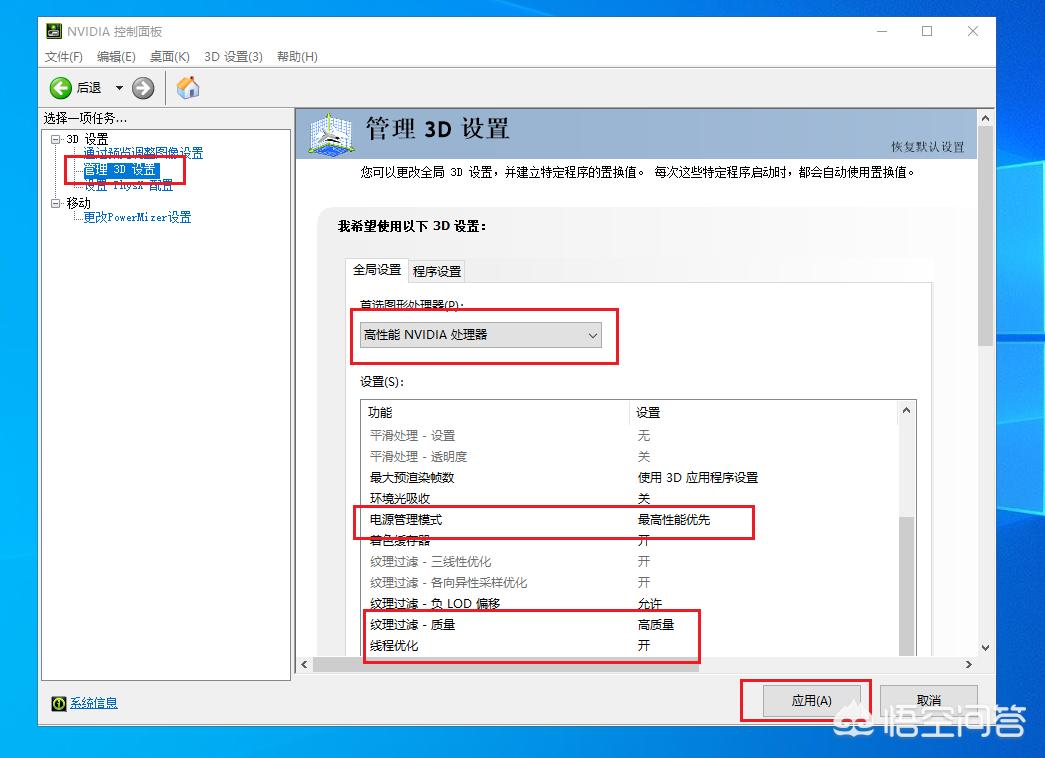The height and width of the screenshot is (758, 1045).
Task: Select 管理 3D 设置 tree item
Action: pos(121,169)
